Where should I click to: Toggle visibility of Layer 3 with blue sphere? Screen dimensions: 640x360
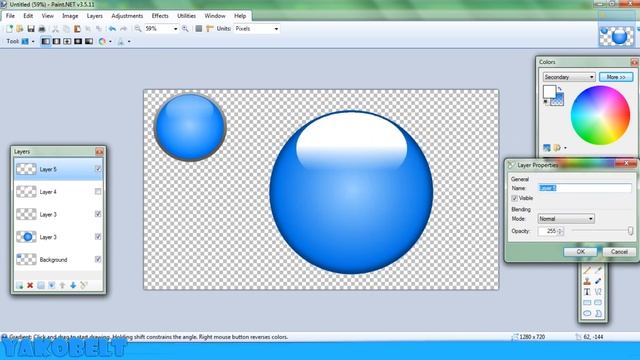pyautogui.click(x=98, y=236)
